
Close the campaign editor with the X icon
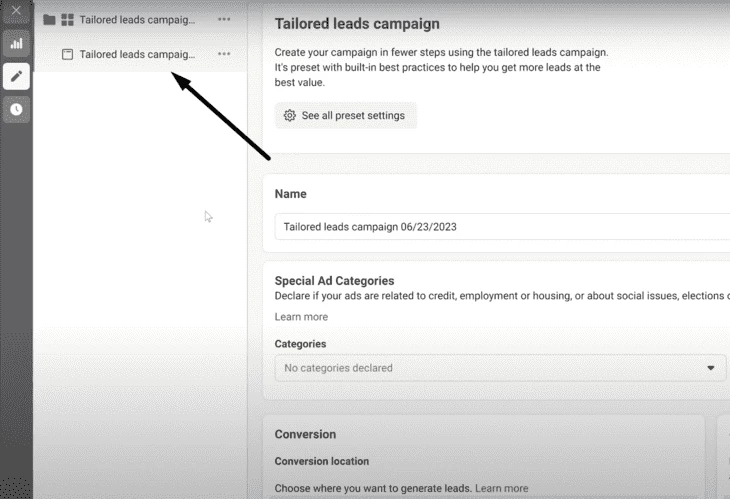(x=16, y=11)
